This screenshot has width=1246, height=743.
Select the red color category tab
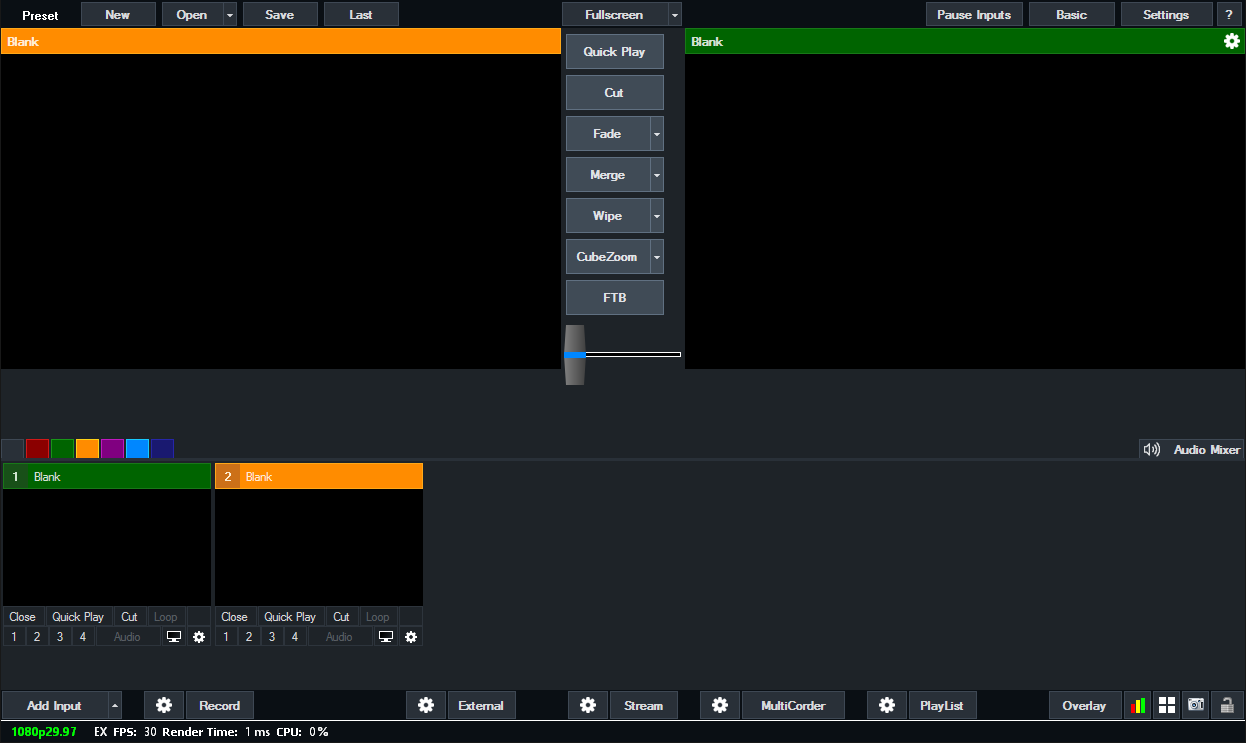(37, 449)
